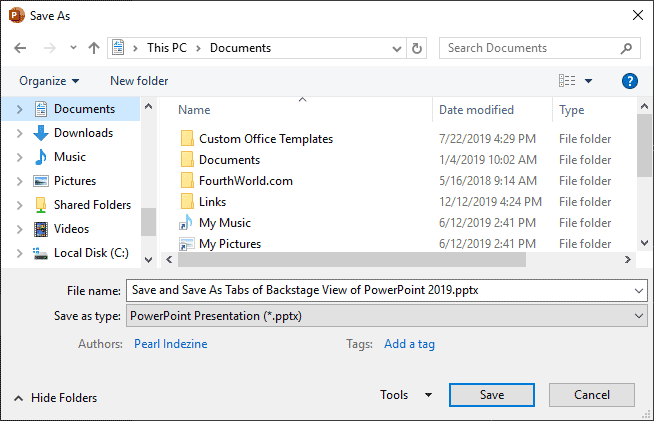The height and width of the screenshot is (421, 654).
Task: Select the Custom Office Templates folder
Action: [266, 139]
